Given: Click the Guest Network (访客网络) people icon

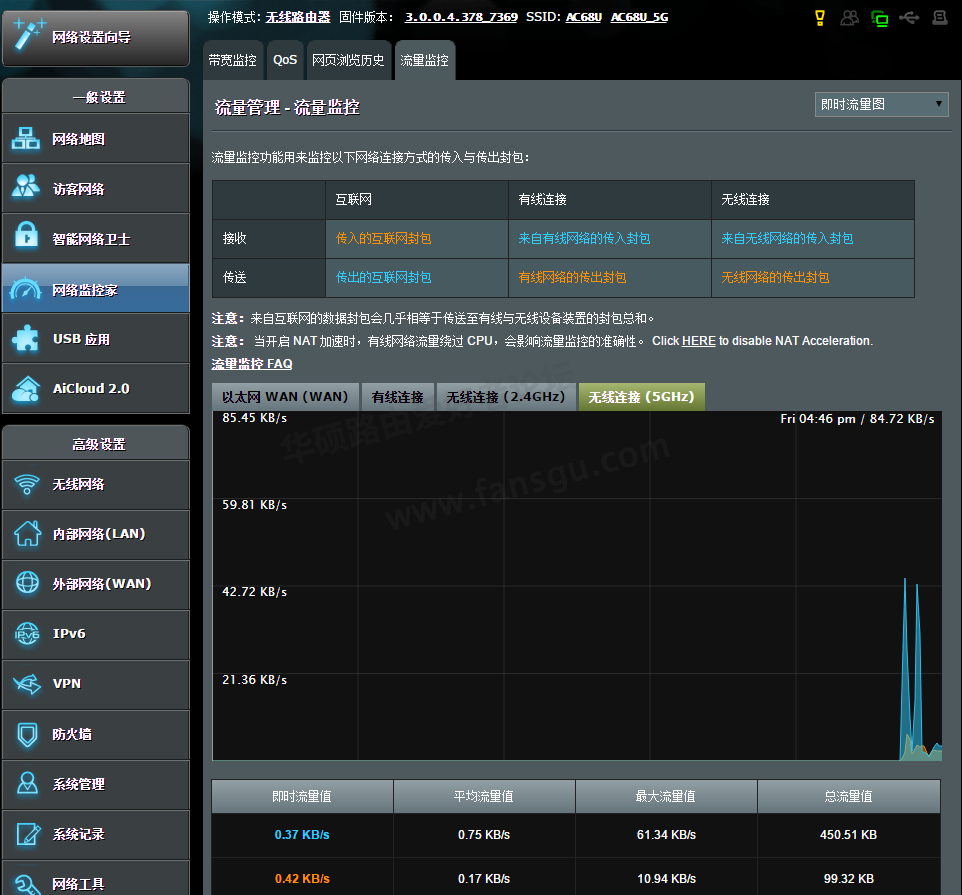Looking at the screenshot, I should pyautogui.click(x=26, y=187).
